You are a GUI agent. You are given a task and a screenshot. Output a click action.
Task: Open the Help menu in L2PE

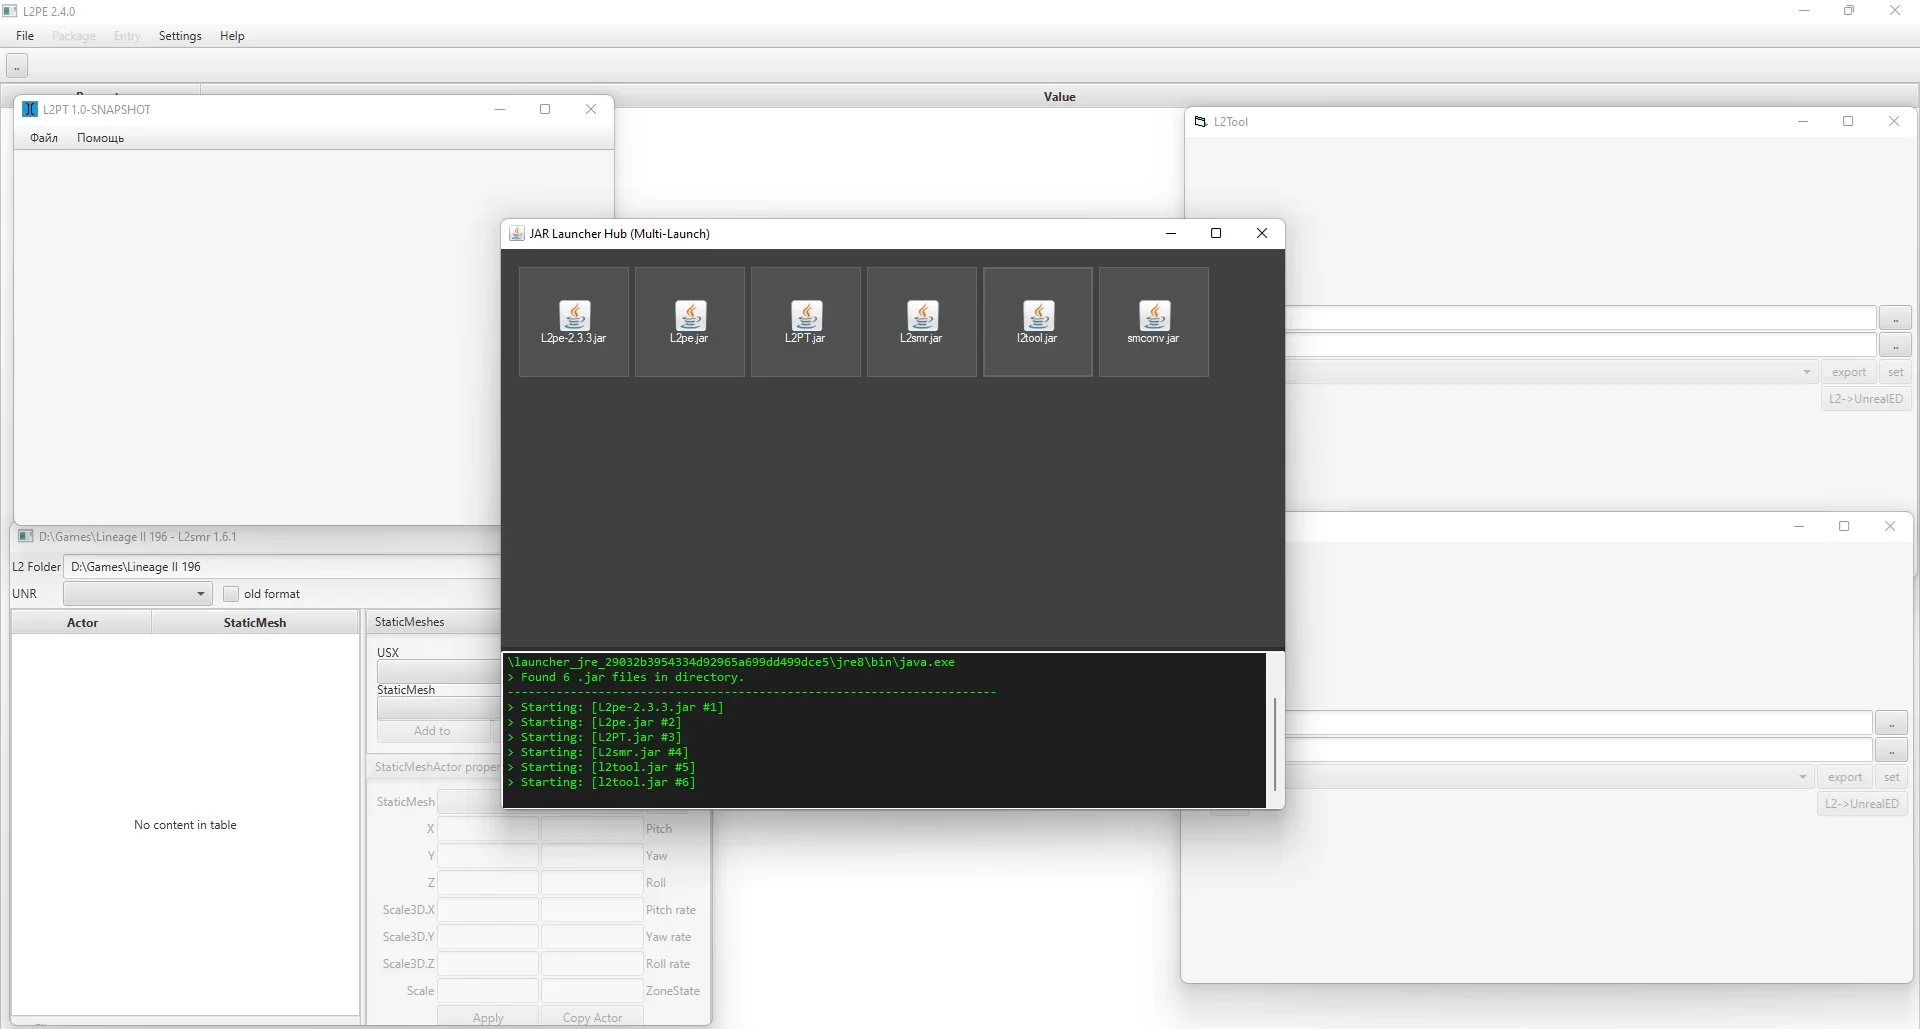tap(232, 36)
